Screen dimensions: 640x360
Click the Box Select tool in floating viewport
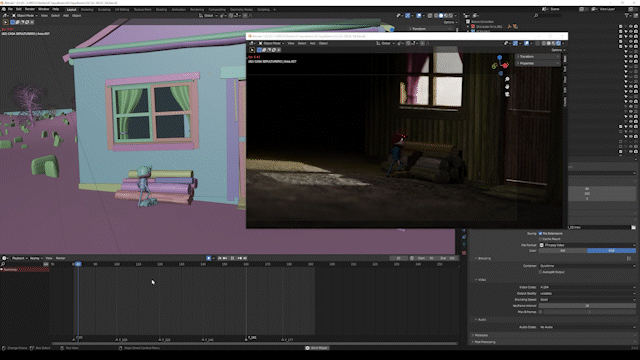[252, 50]
